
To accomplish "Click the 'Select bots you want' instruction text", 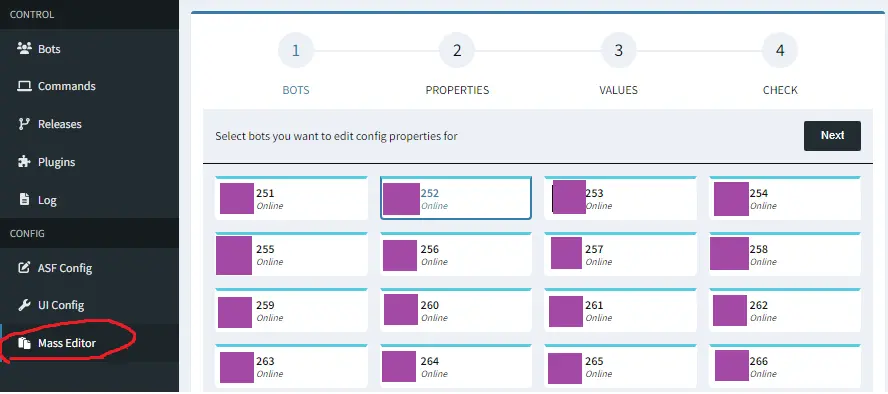I will click(336, 136).
